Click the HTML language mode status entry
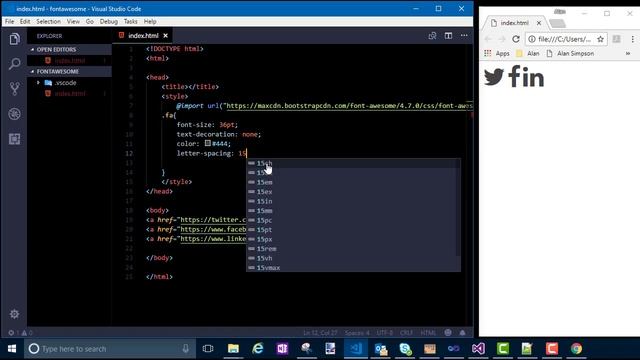The height and width of the screenshot is (360, 640). [428, 333]
